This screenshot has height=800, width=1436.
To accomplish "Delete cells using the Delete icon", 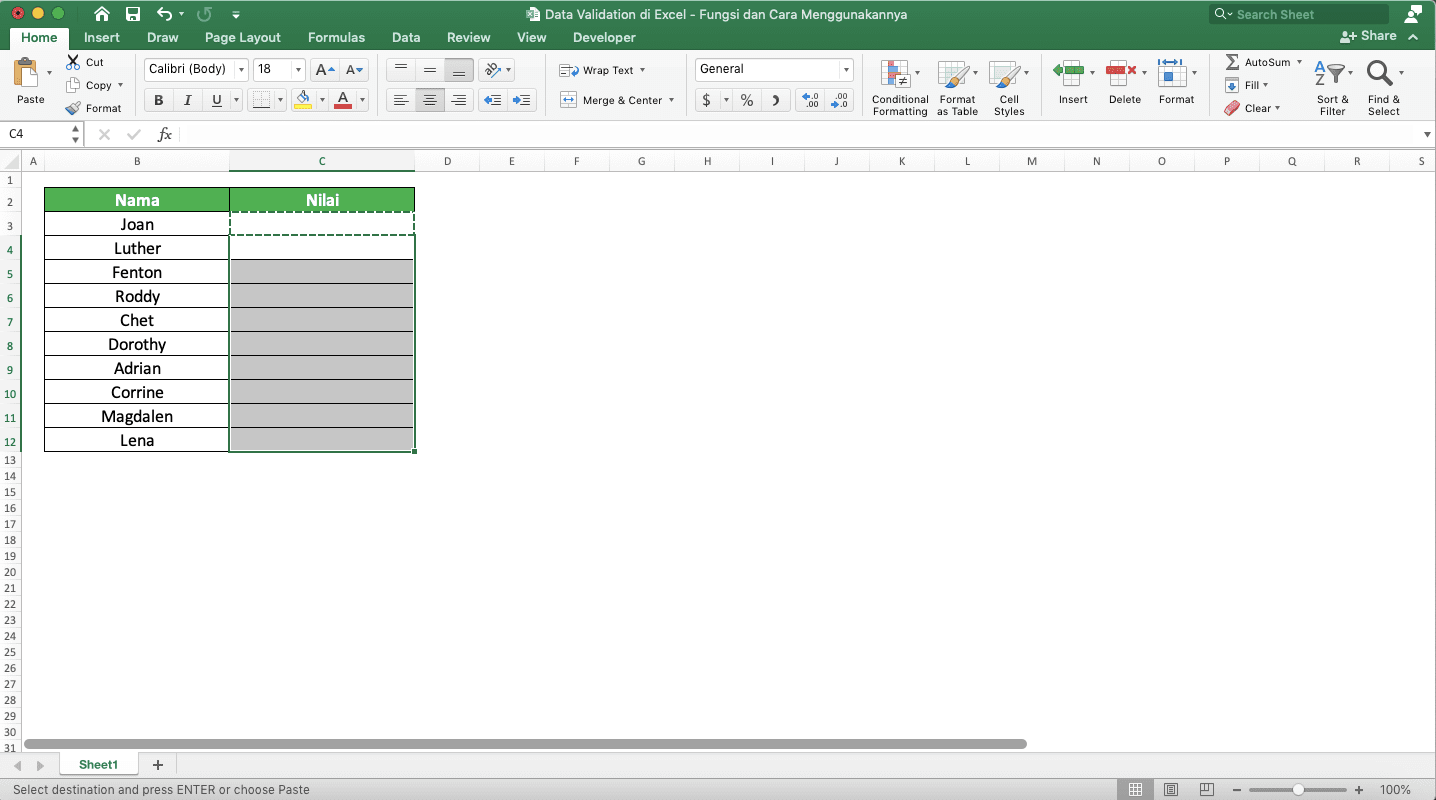I will click(1122, 71).
